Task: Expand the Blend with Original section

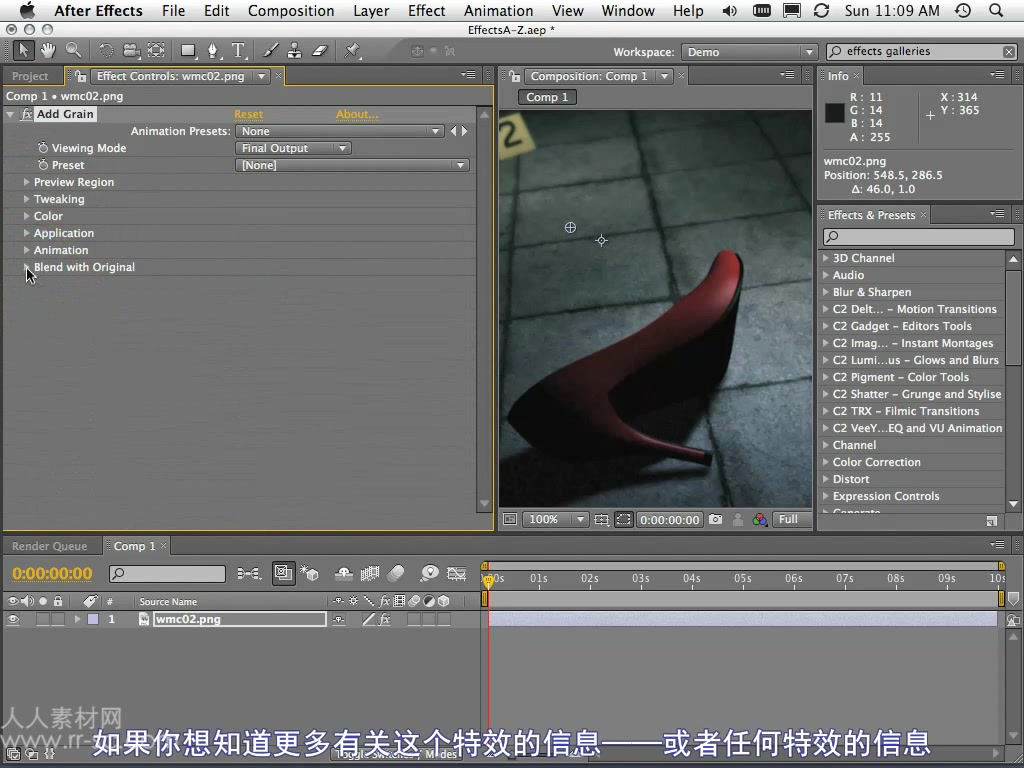Action: point(27,268)
